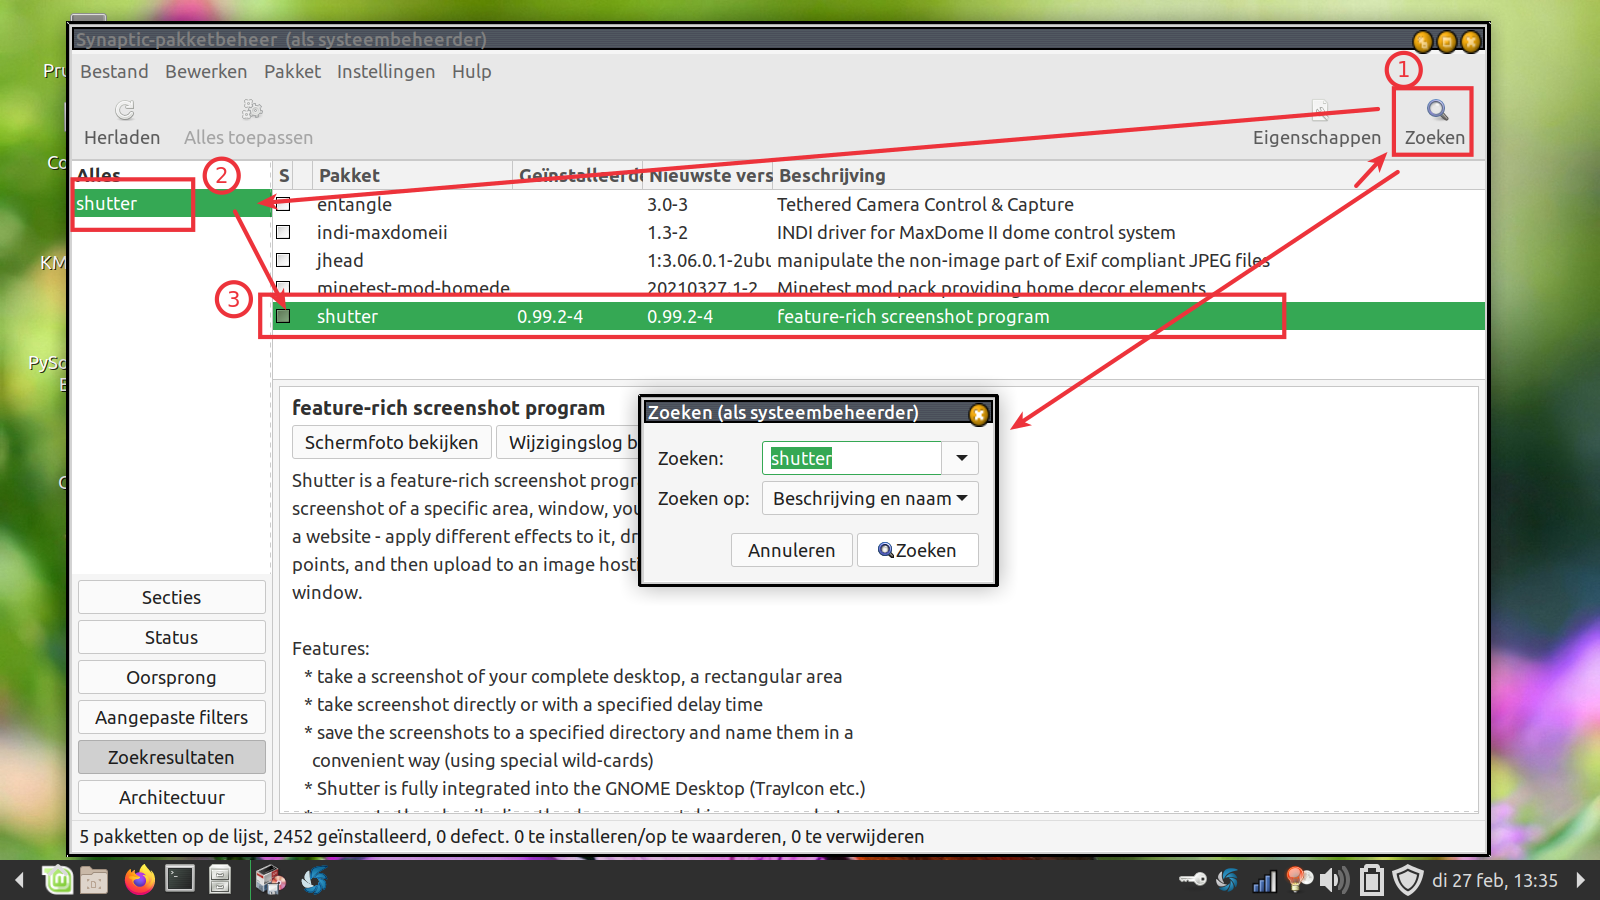Switch to the Synaptic package manager taskbar icon
This screenshot has height=900, width=1600.
270,880
